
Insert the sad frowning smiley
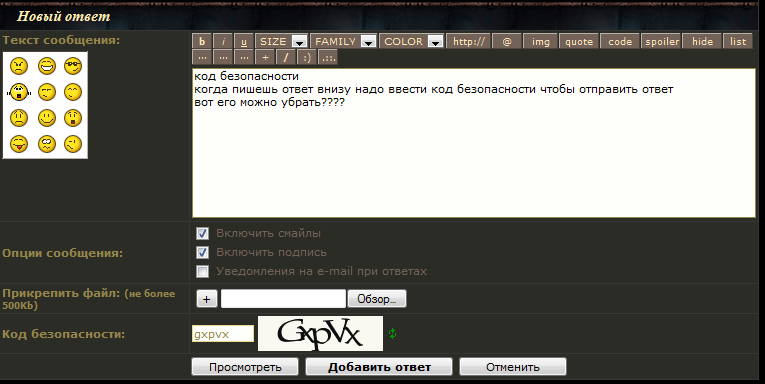(19, 118)
